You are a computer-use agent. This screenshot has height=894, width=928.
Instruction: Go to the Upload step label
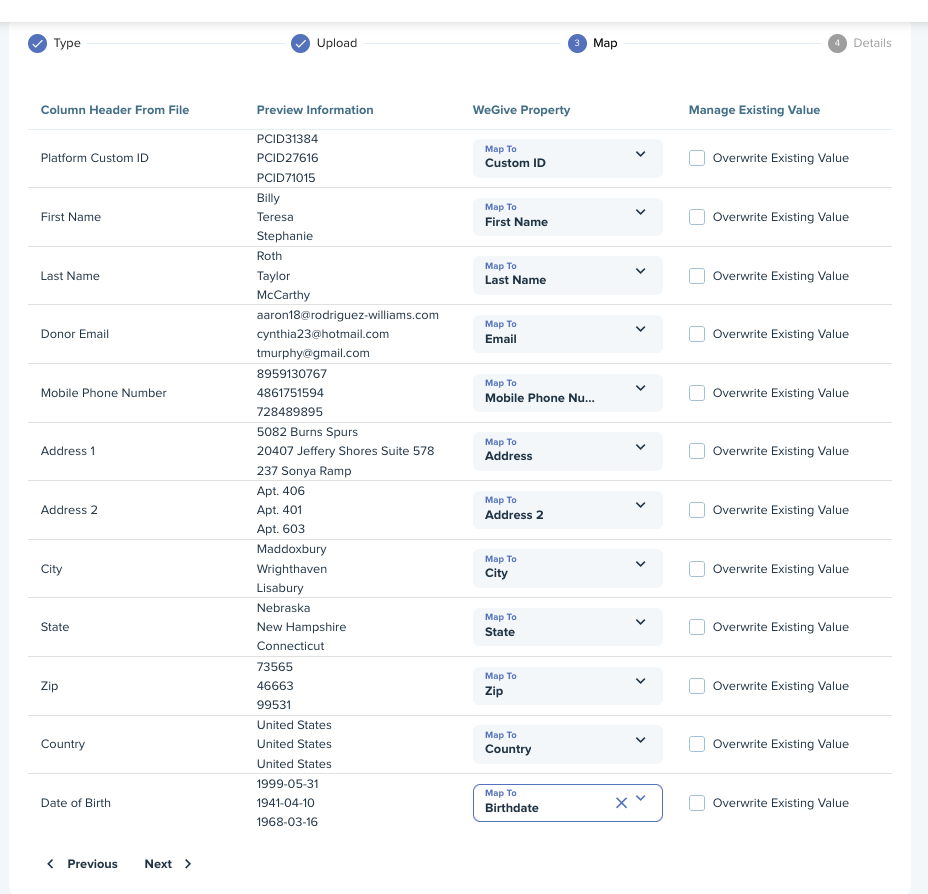tap(337, 43)
